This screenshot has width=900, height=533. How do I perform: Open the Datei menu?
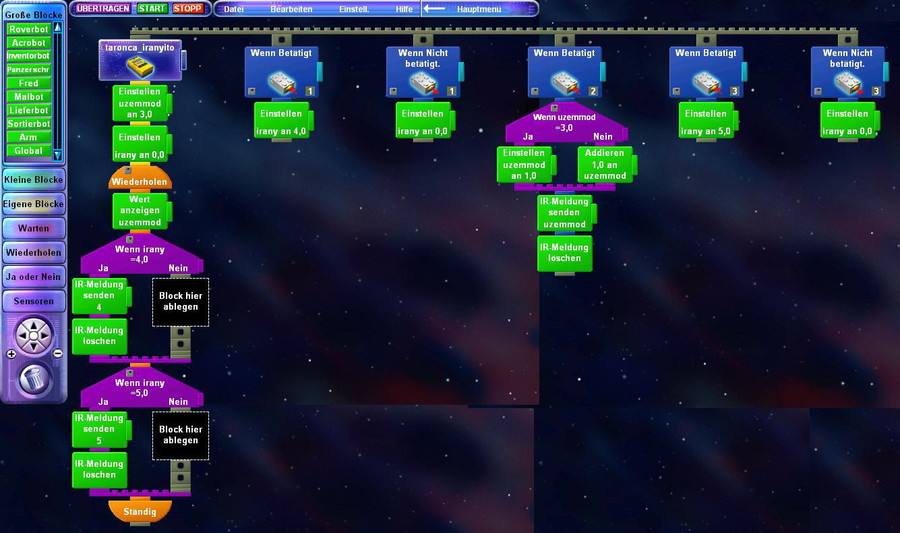234,9
